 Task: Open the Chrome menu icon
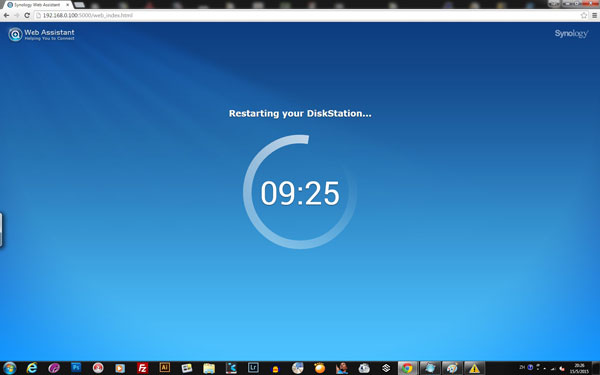[x=594, y=15]
